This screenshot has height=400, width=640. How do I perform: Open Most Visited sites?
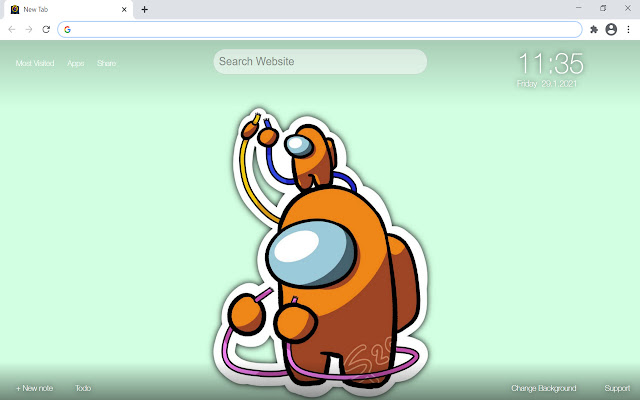click(35, 63)
